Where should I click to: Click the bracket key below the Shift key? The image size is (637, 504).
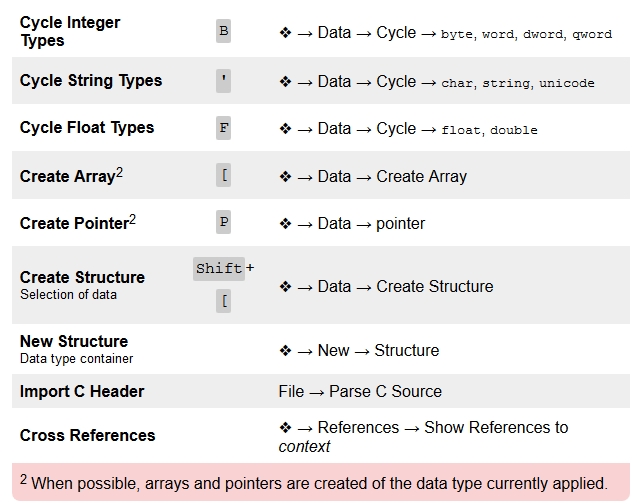click(223, 302)
